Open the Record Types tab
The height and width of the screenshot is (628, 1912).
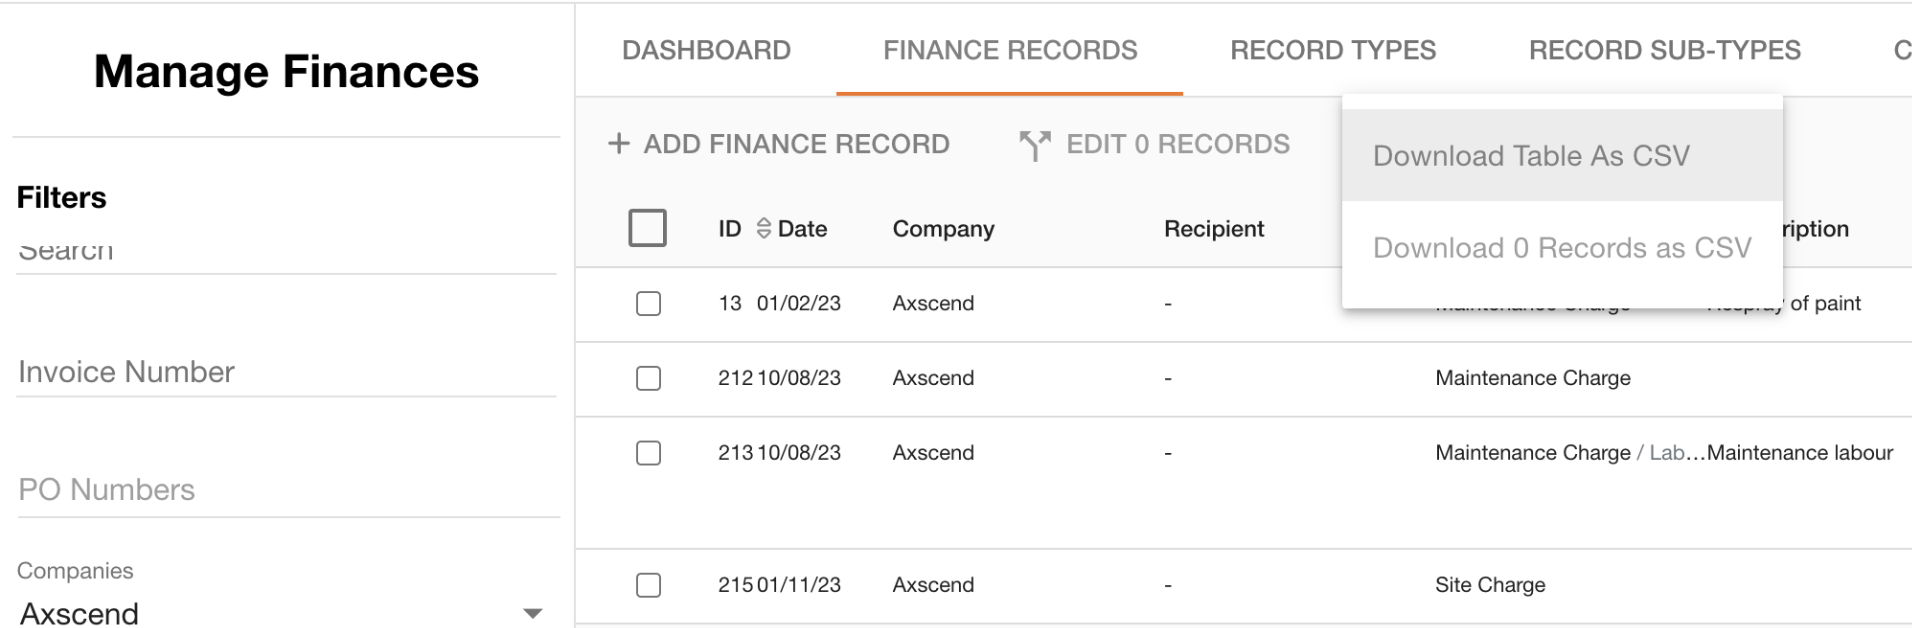point(1333,50)
